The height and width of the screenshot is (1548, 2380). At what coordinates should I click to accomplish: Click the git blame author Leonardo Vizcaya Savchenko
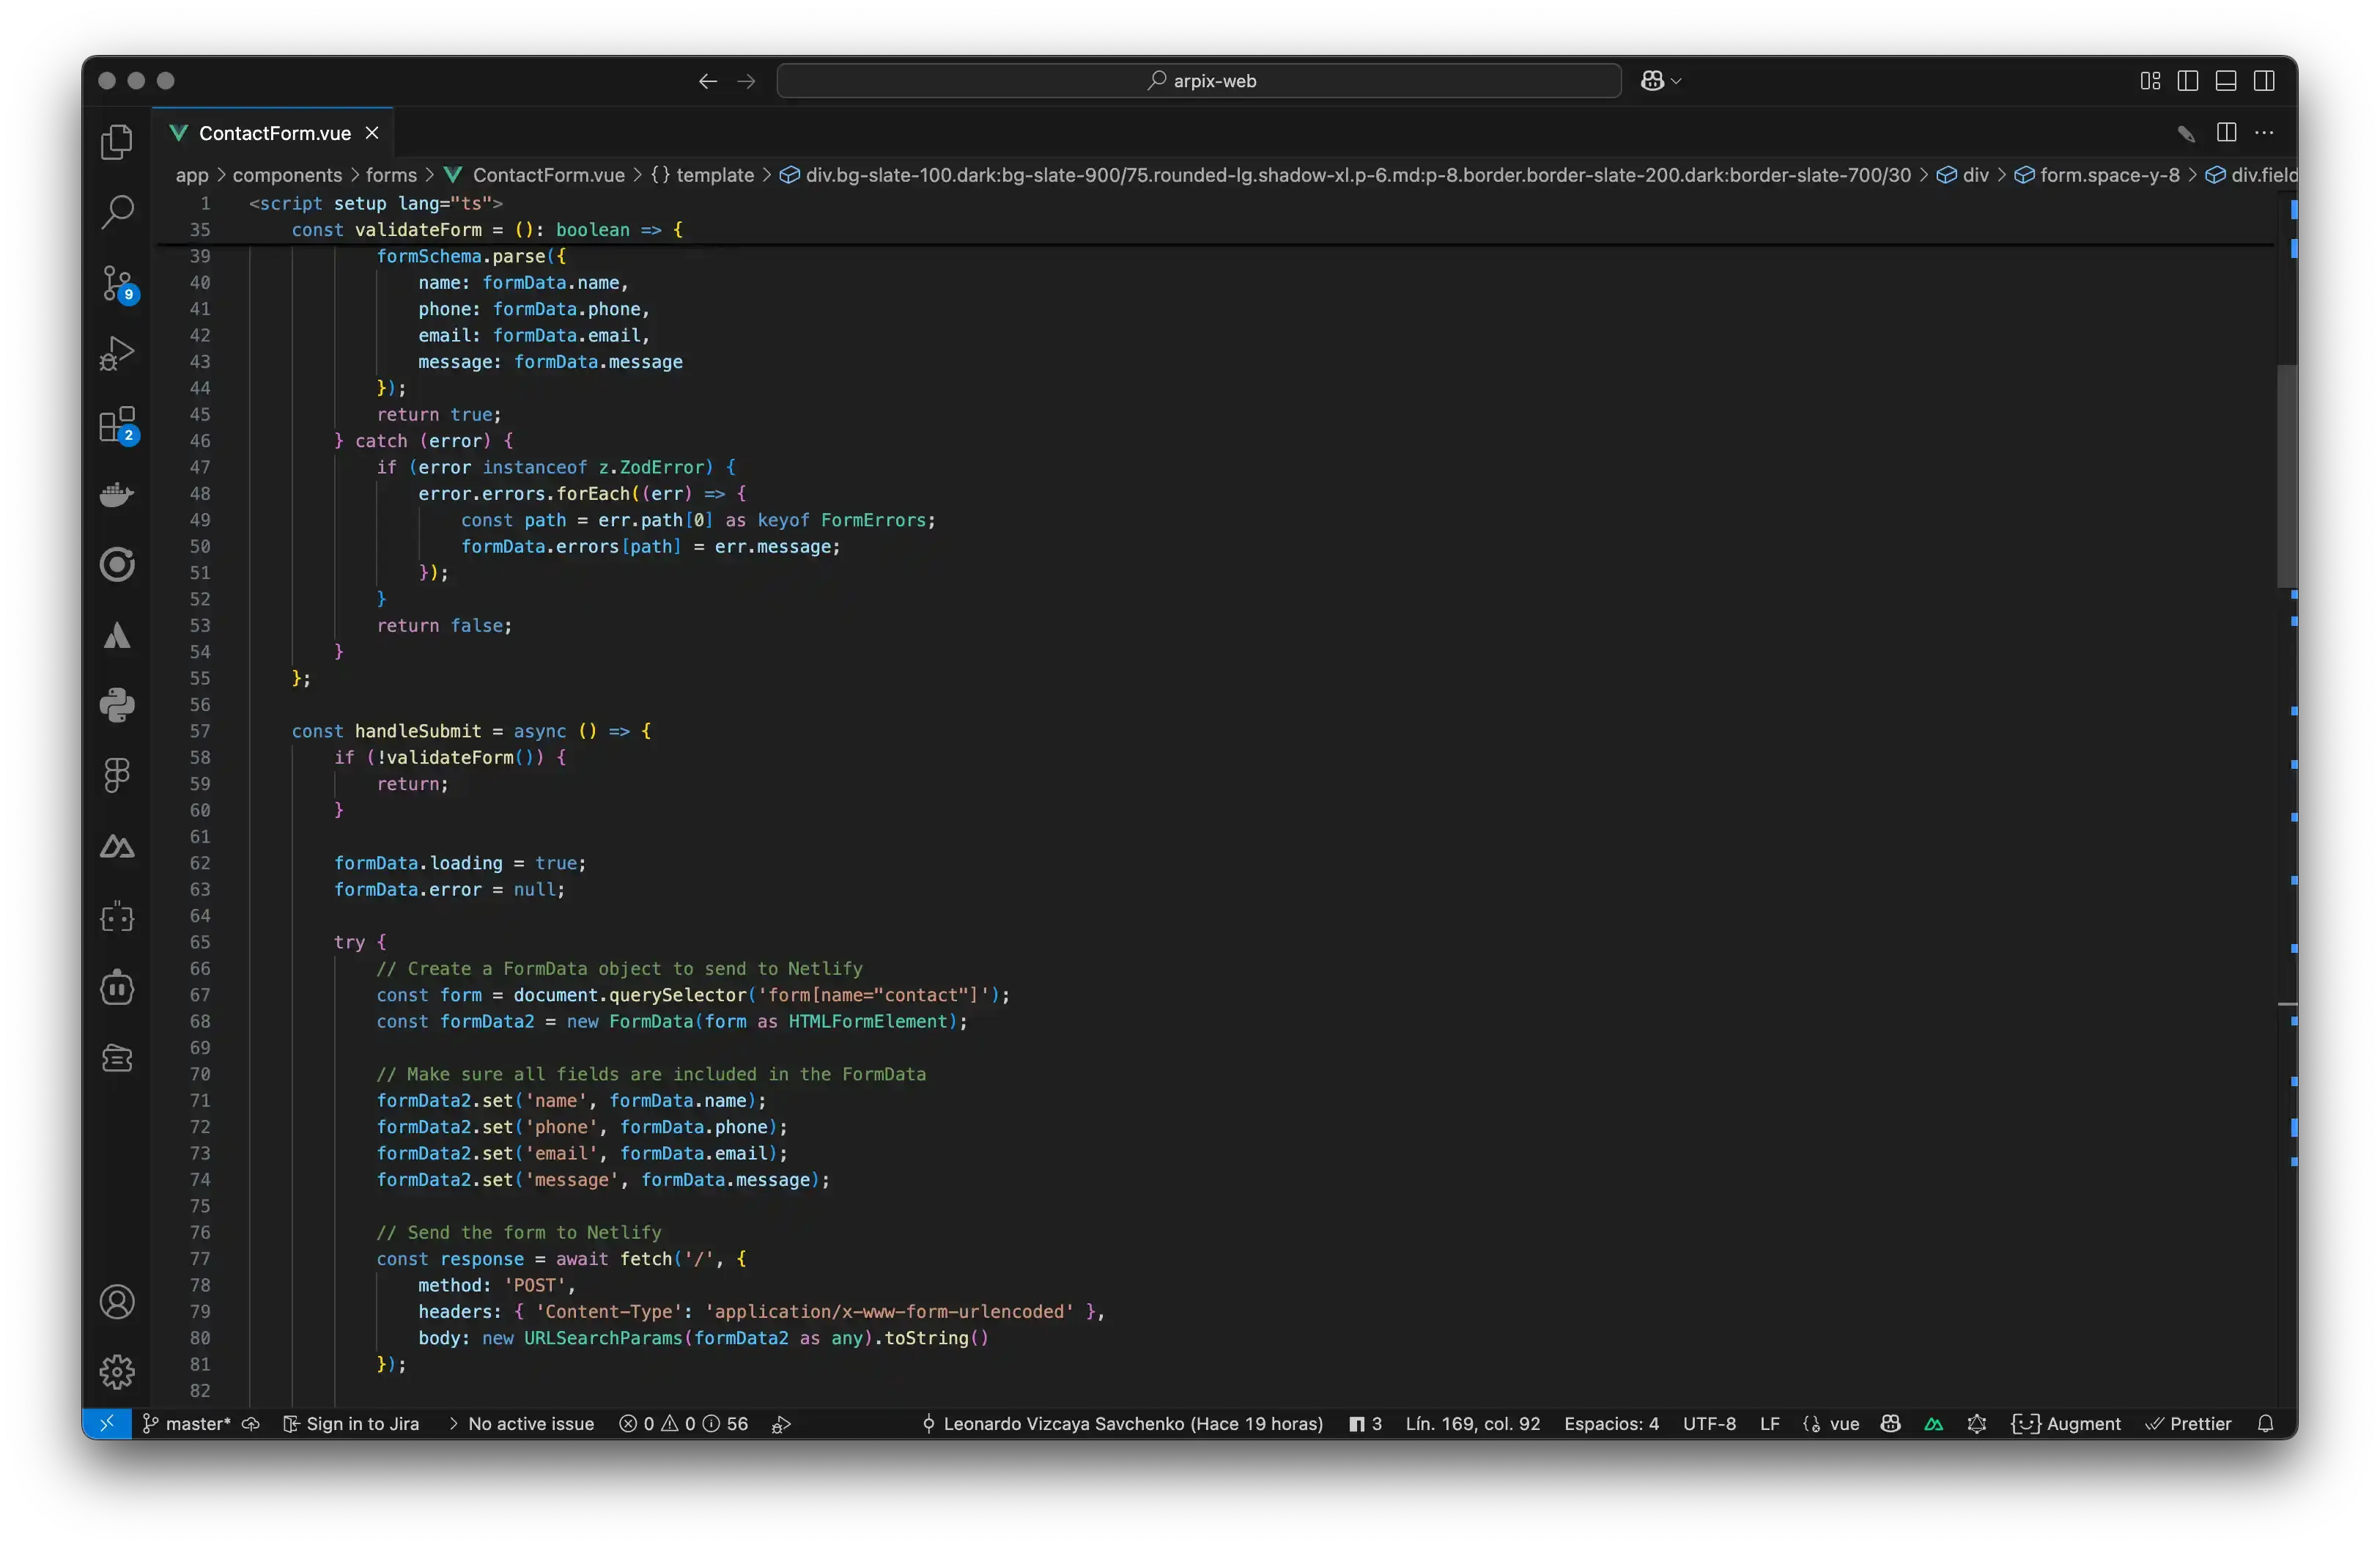1122,1424
